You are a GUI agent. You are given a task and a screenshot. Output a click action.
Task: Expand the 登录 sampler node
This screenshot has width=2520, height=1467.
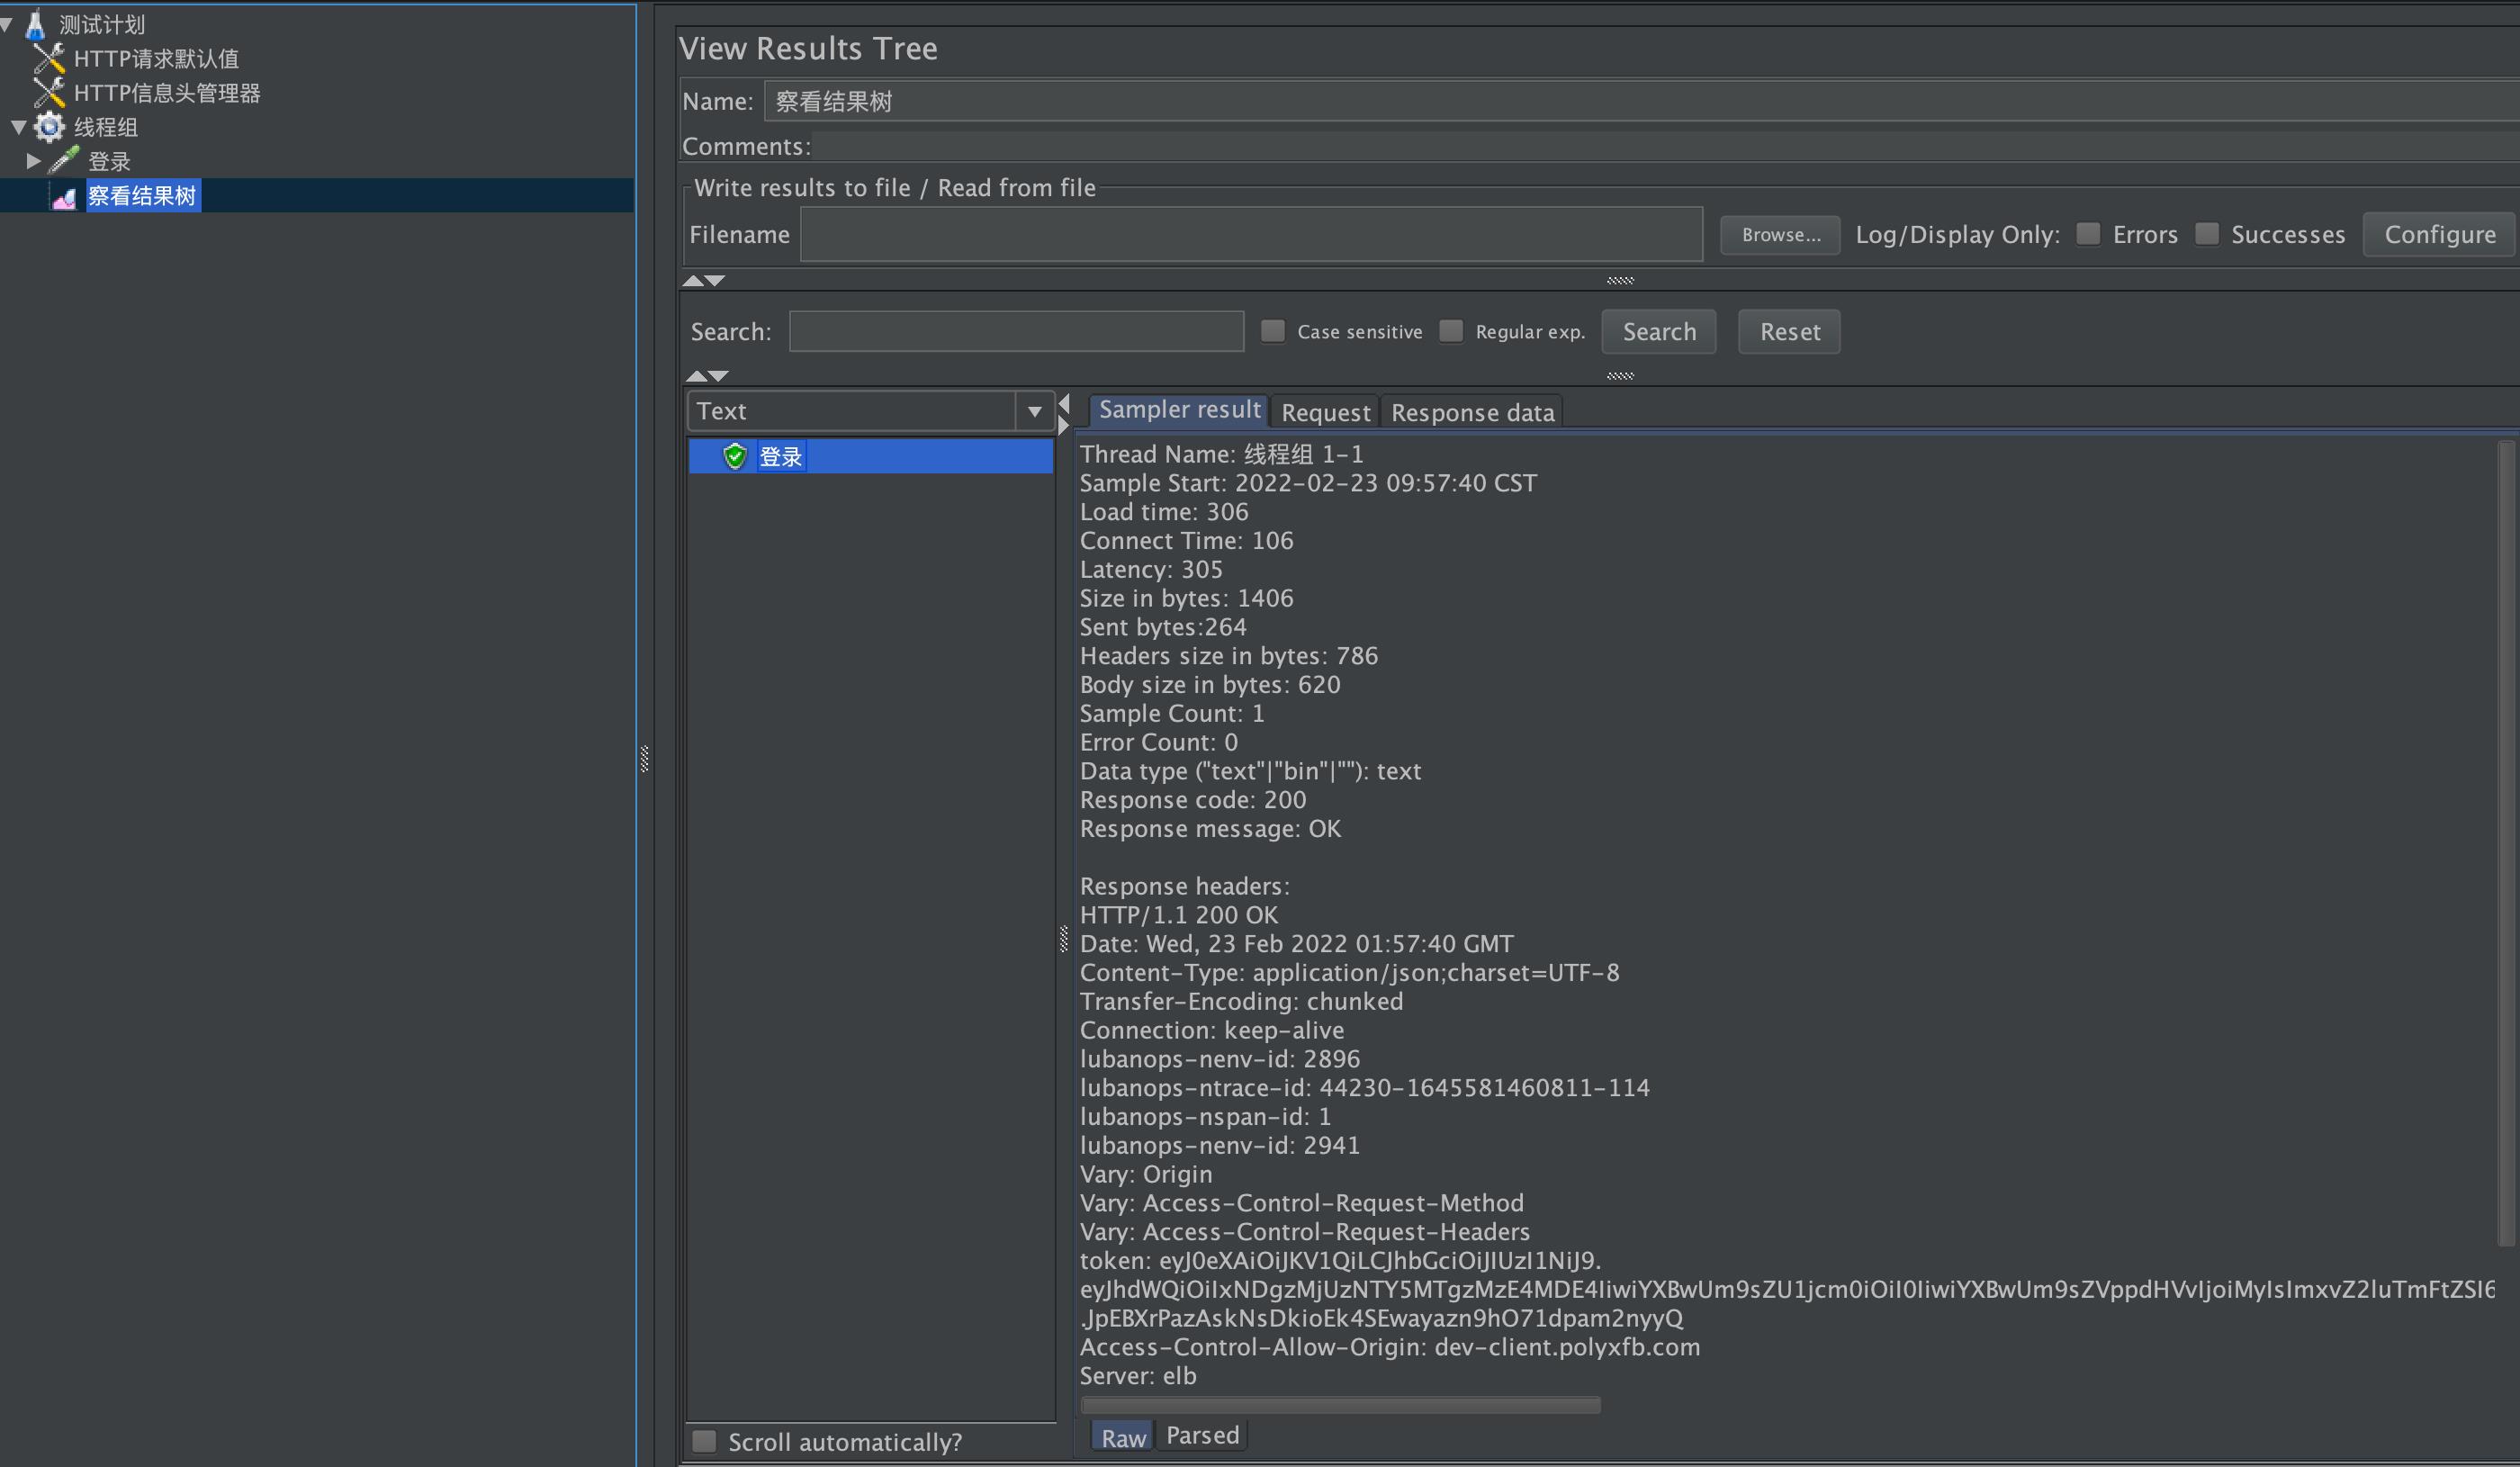coord(33,161)
